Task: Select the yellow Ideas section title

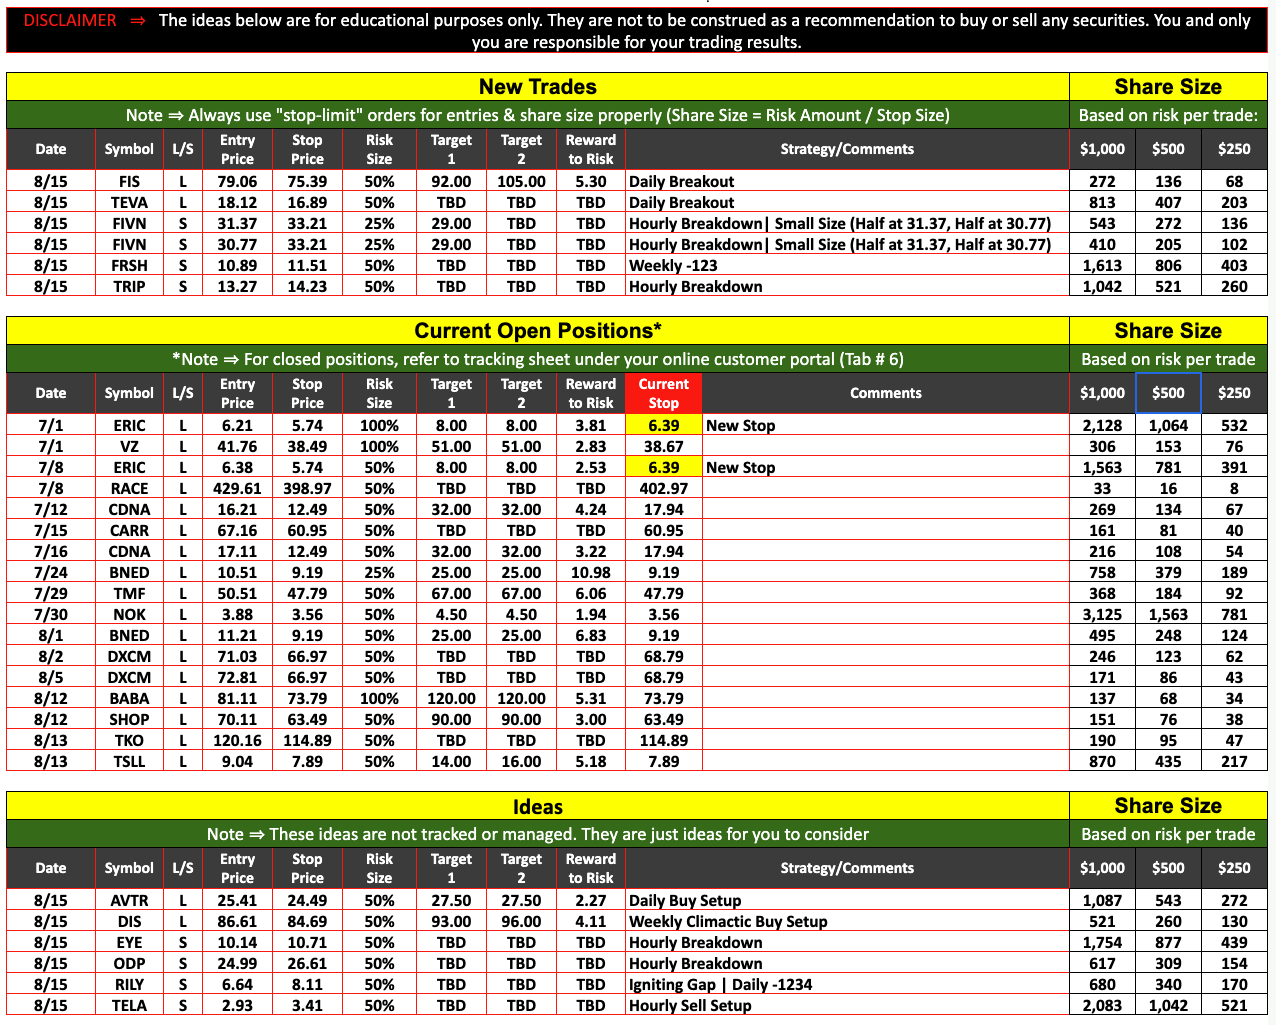Action: click(537, 806)
